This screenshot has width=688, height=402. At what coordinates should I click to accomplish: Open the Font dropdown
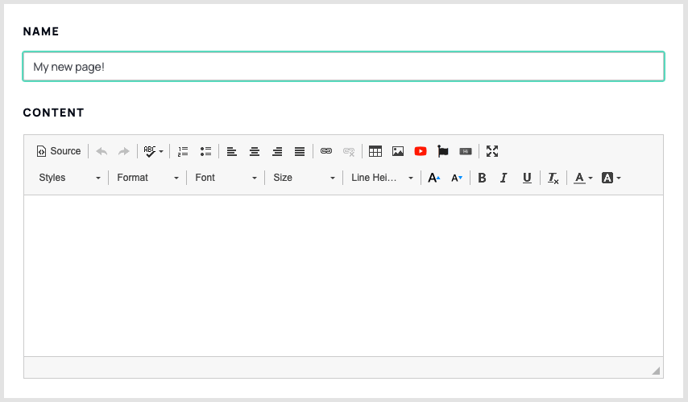coord(226,178)
